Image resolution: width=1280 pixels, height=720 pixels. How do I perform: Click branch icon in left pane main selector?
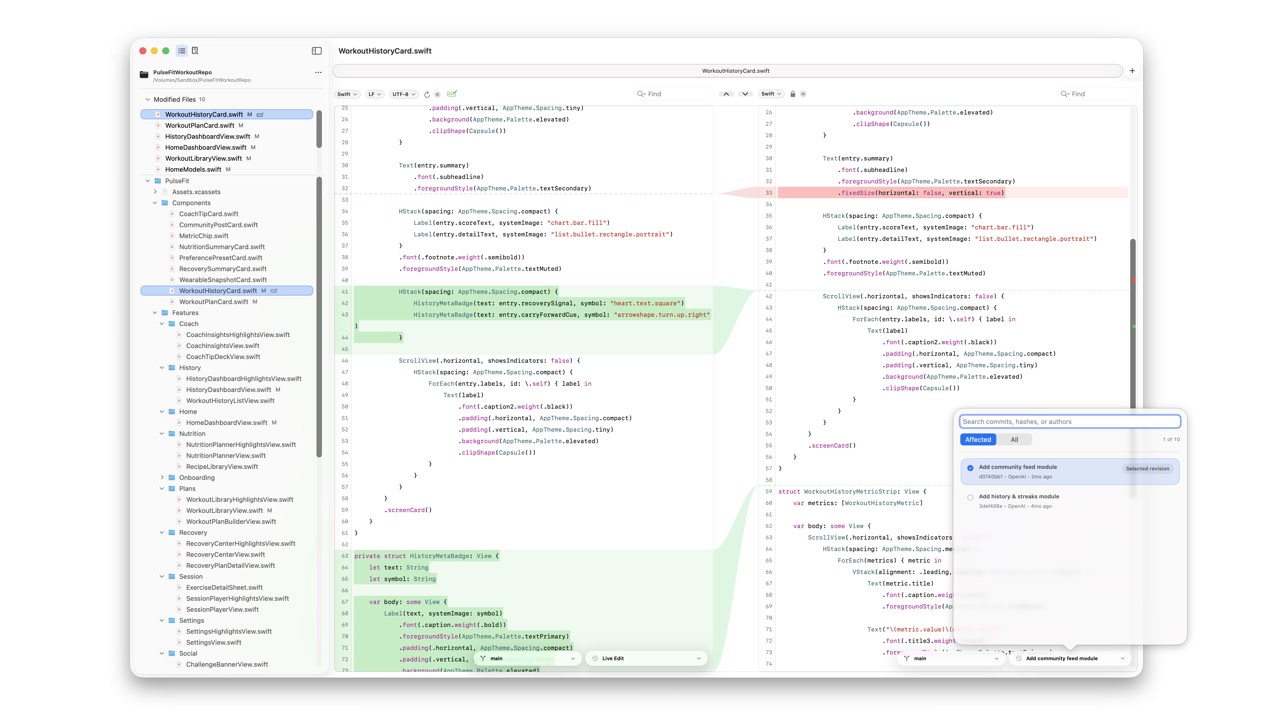(x=483, y=659)
